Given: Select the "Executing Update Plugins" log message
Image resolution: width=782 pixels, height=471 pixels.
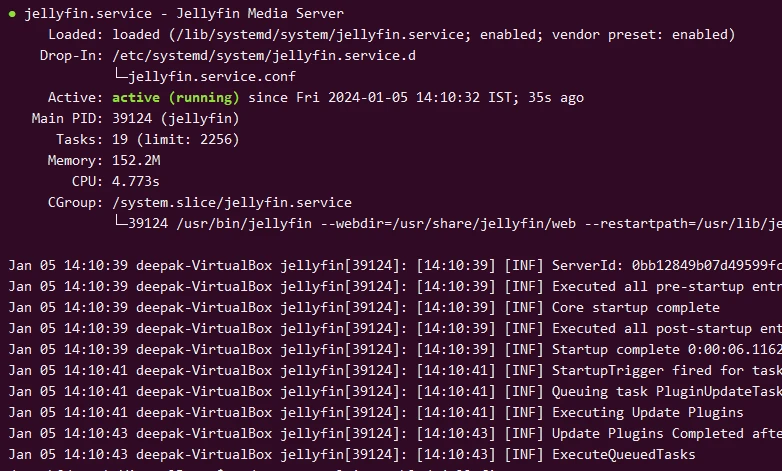Looking at the screenshot, I should [647, 412].
